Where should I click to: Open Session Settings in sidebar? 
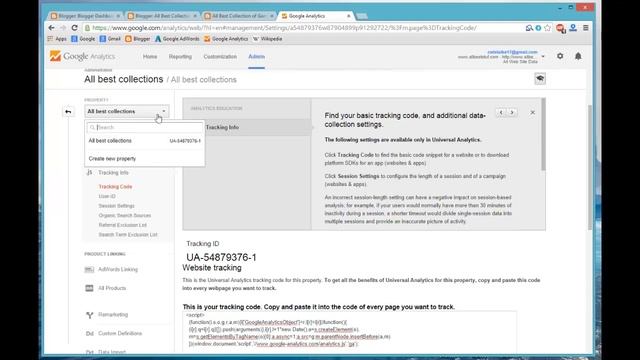116,206
